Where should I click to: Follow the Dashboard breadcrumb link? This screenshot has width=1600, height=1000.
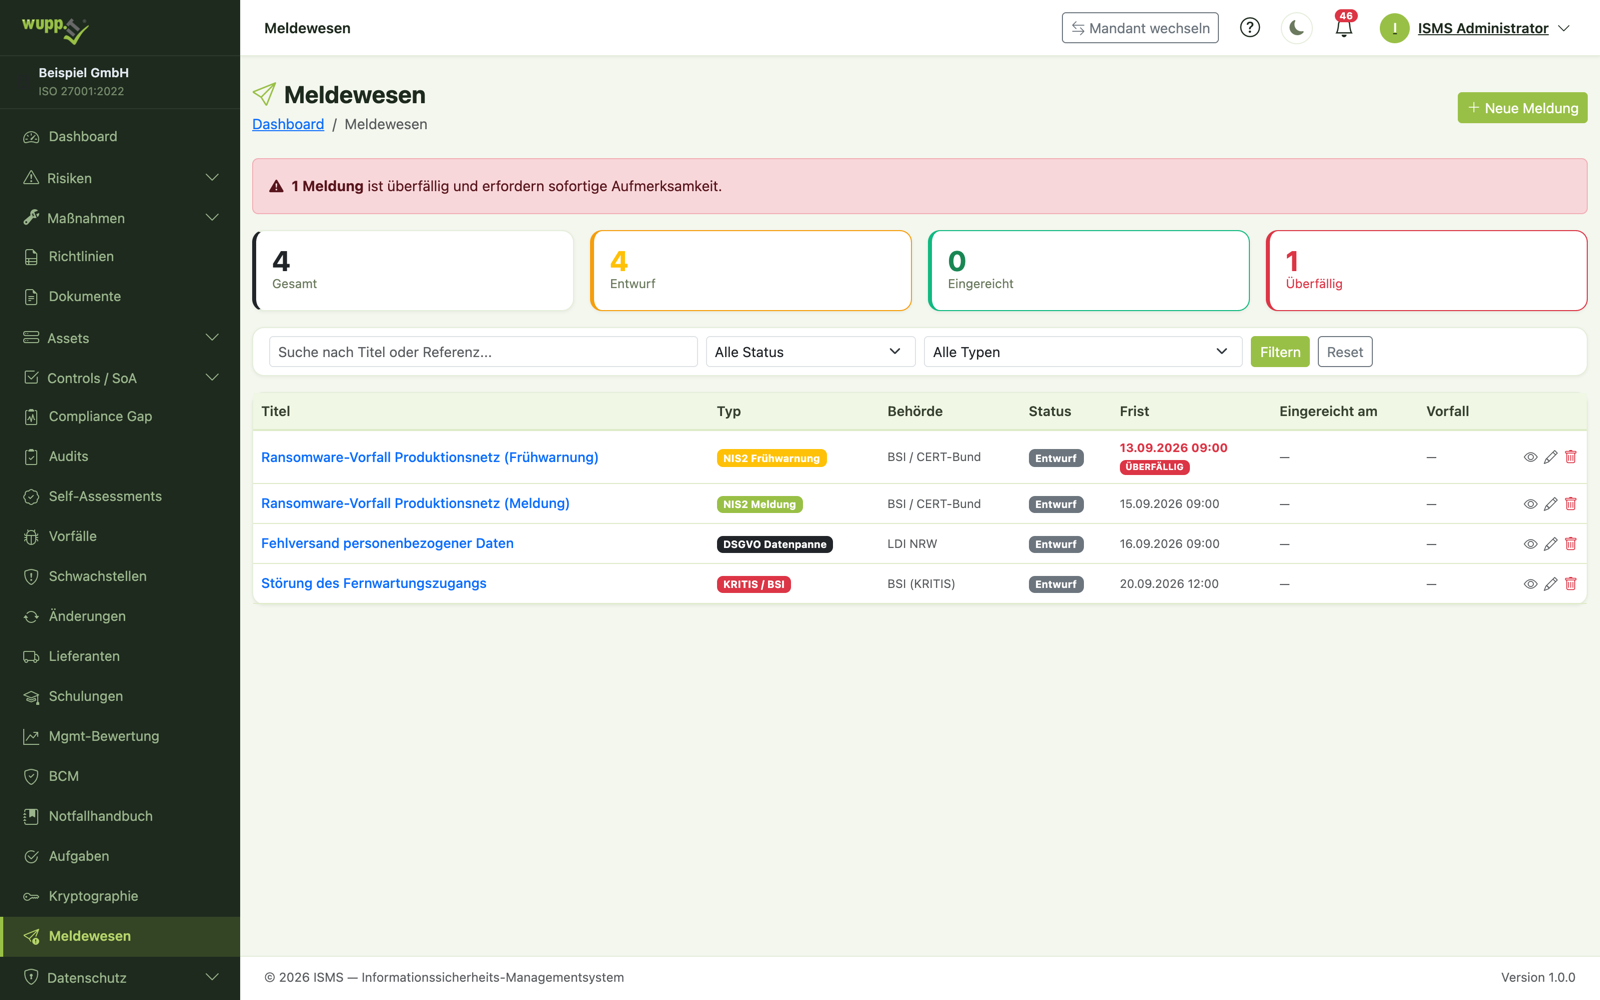coord(288,124)
